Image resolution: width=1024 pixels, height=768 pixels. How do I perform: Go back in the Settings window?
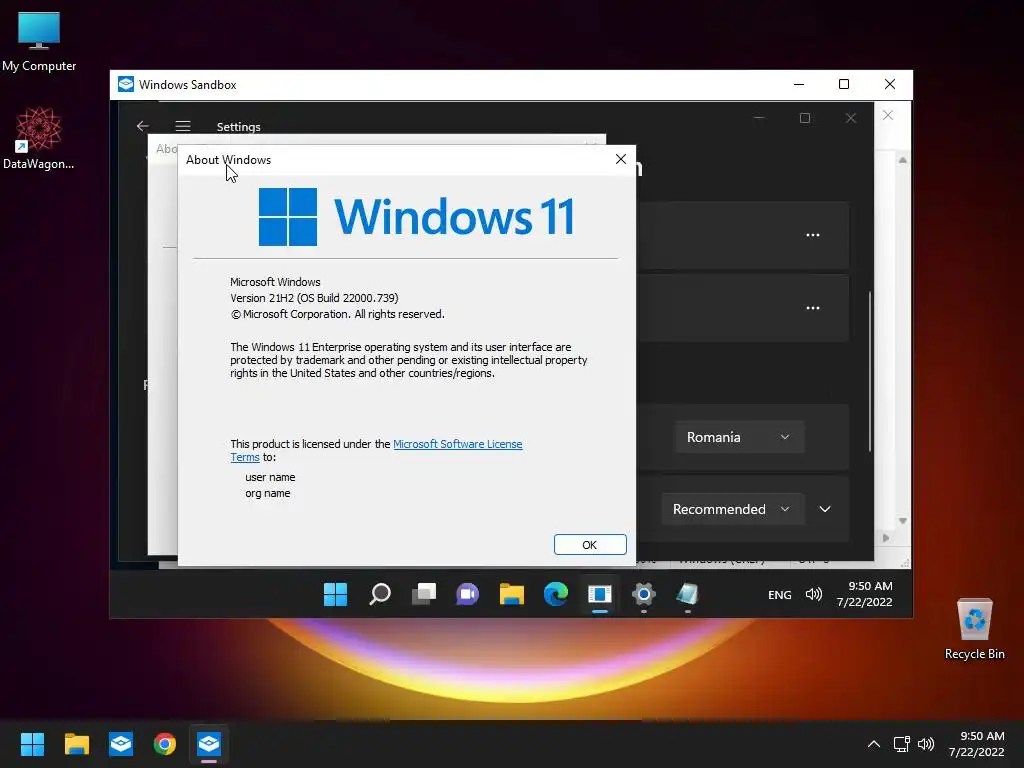click(x=142, y=126)
